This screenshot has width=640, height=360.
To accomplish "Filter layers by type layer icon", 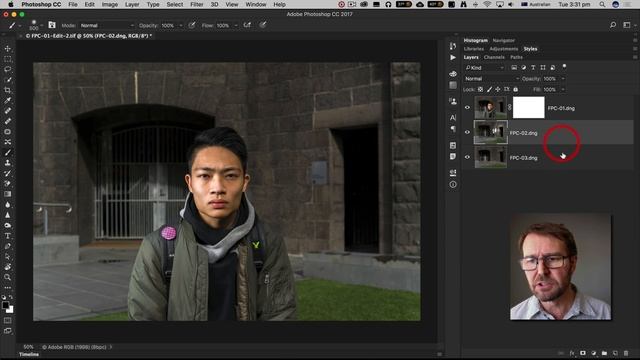I will [533, 67].
